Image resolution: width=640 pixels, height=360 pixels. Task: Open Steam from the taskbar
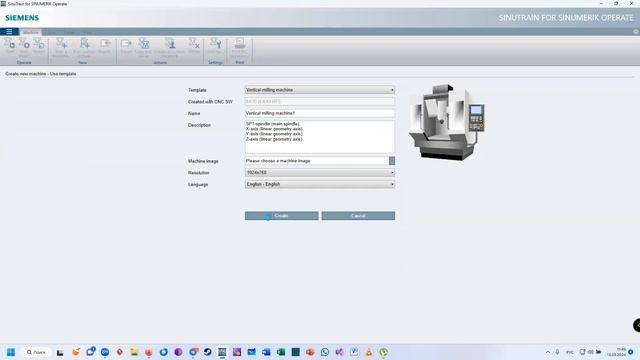(x=207, y=352)
